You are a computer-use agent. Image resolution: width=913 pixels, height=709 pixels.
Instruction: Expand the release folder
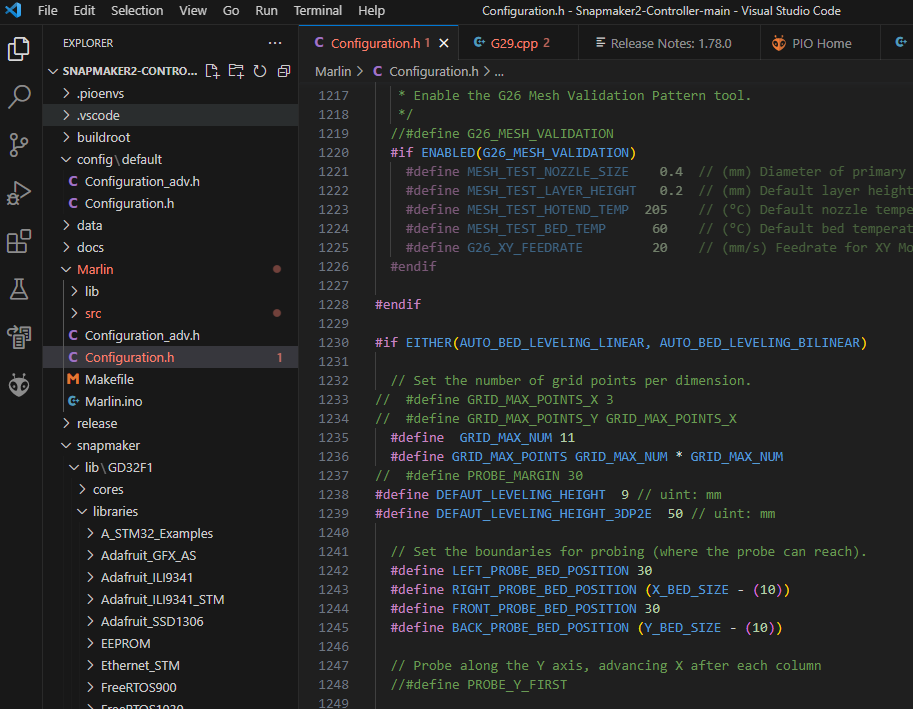coord(171,423)
